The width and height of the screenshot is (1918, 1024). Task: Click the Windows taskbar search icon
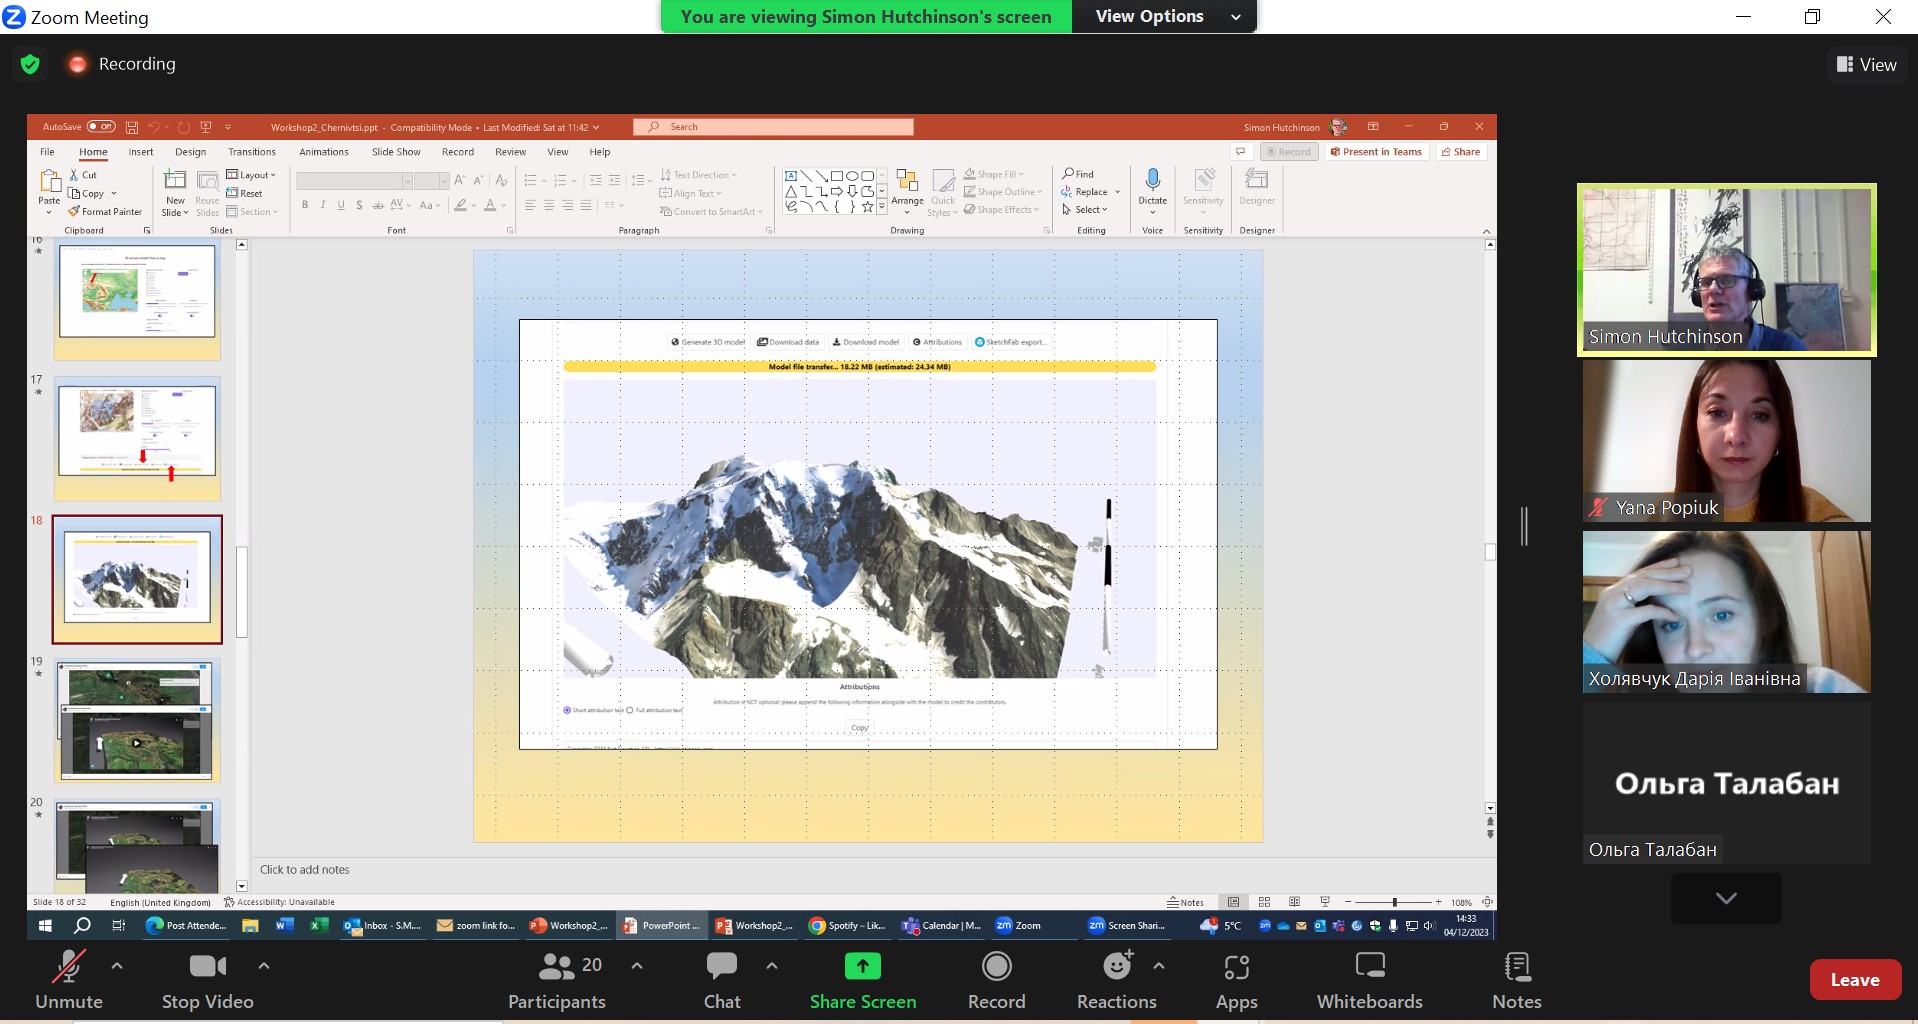(x=82, y=926)
